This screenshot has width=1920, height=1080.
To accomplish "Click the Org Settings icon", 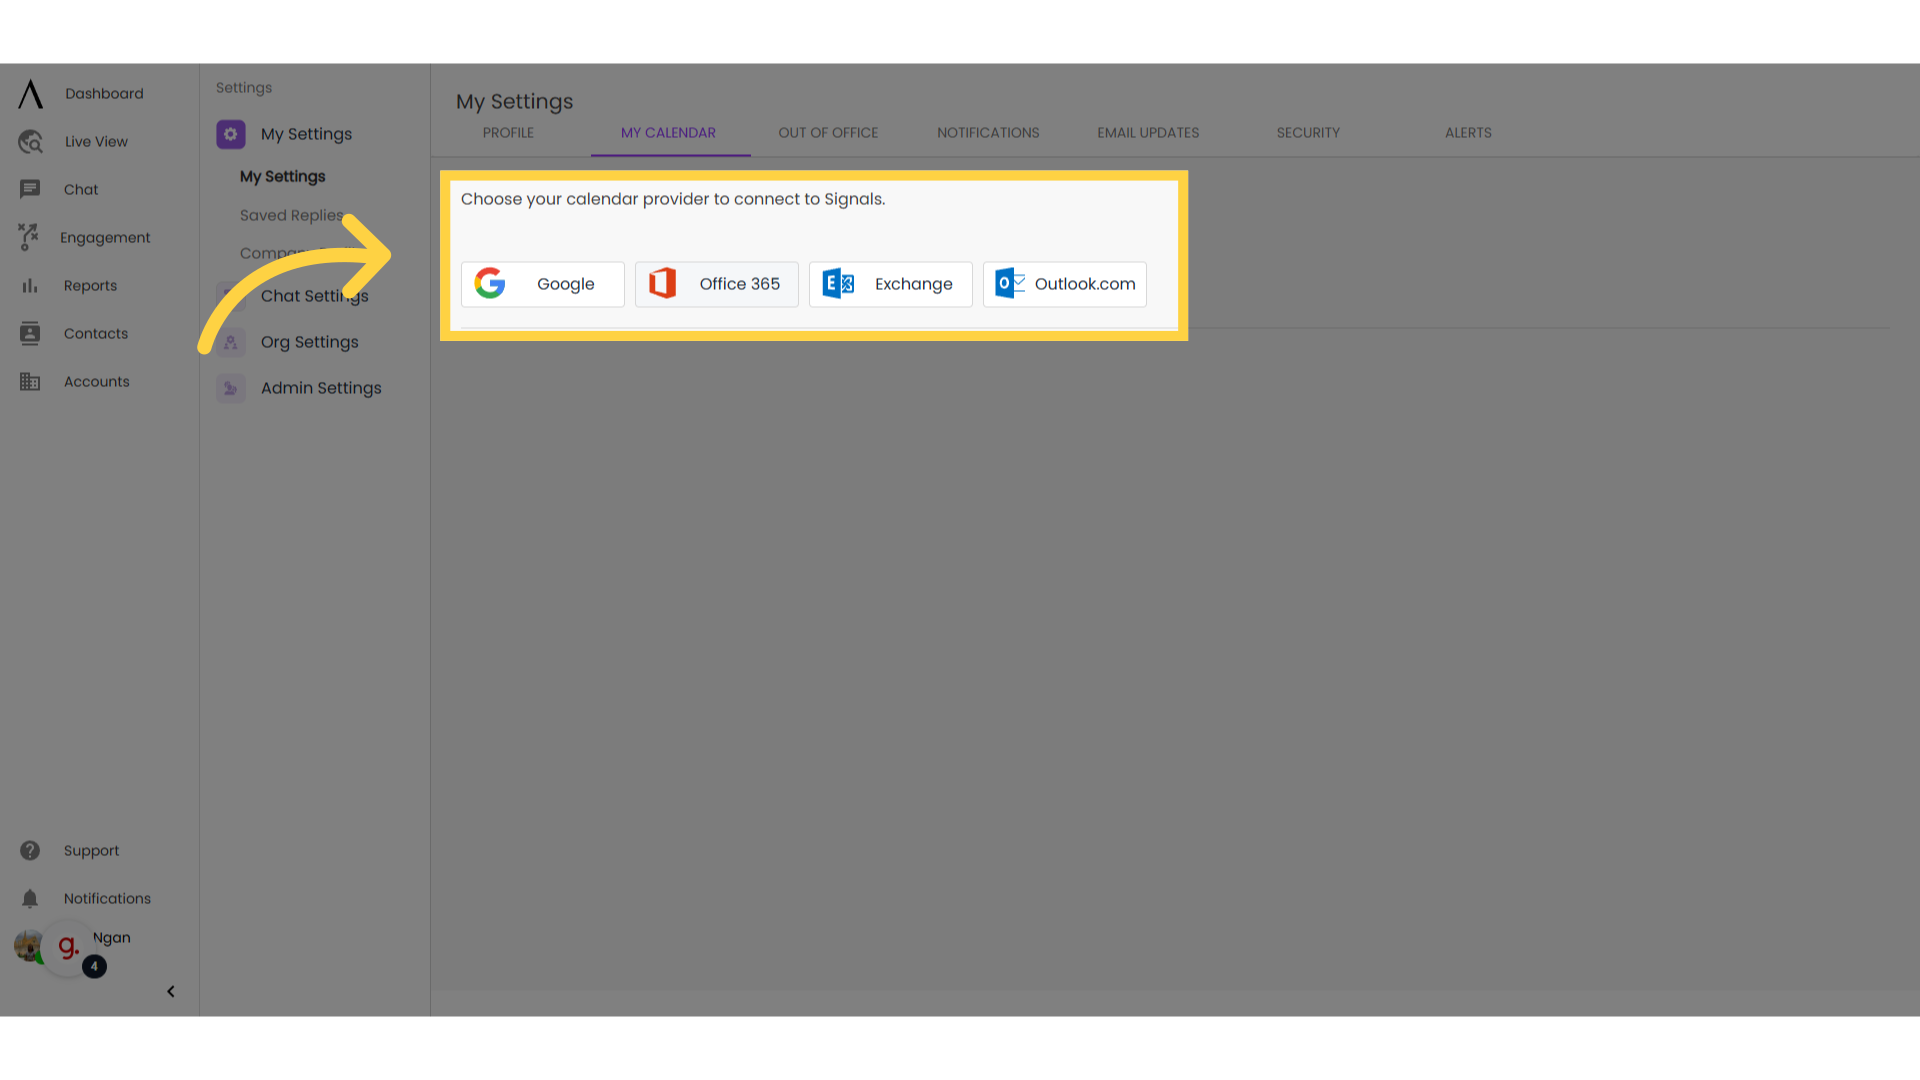I will point(231,342).
